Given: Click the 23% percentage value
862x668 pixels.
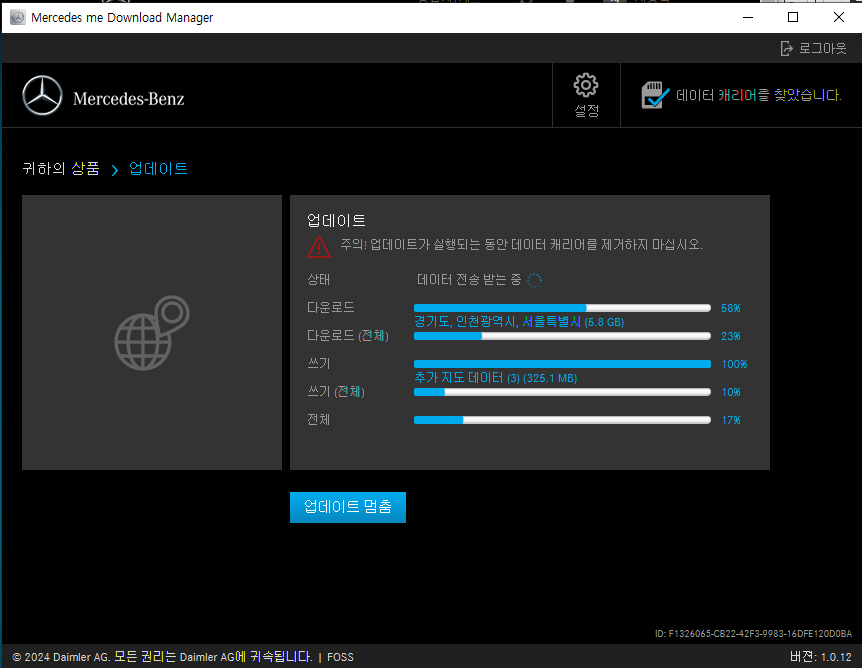Looking at the screenshot, I should coord(731,336).
